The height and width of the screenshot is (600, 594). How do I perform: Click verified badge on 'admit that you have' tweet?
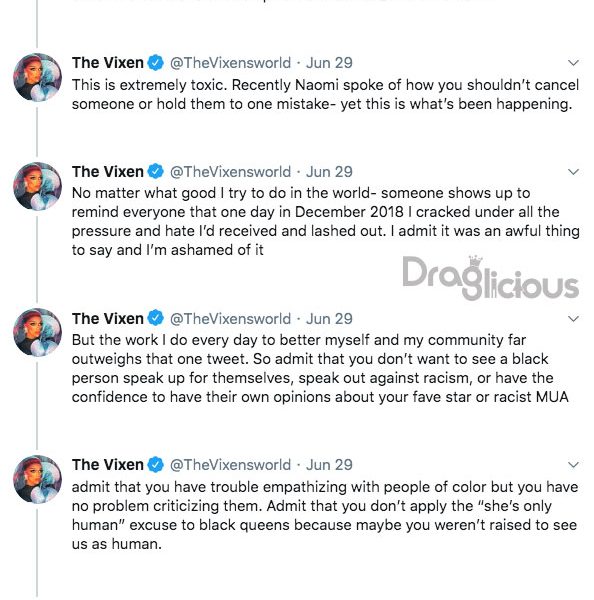coord(156,465)
